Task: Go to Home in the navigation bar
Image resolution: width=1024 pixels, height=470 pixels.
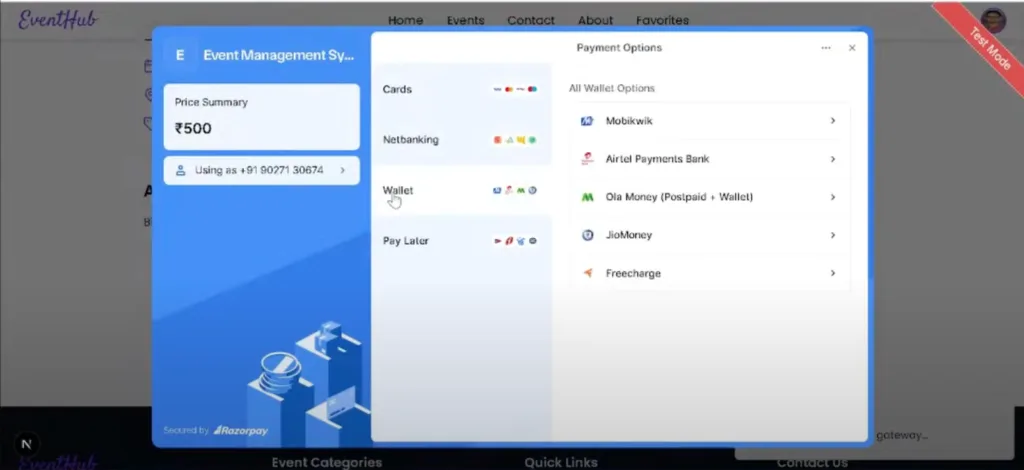Action: 406,20
